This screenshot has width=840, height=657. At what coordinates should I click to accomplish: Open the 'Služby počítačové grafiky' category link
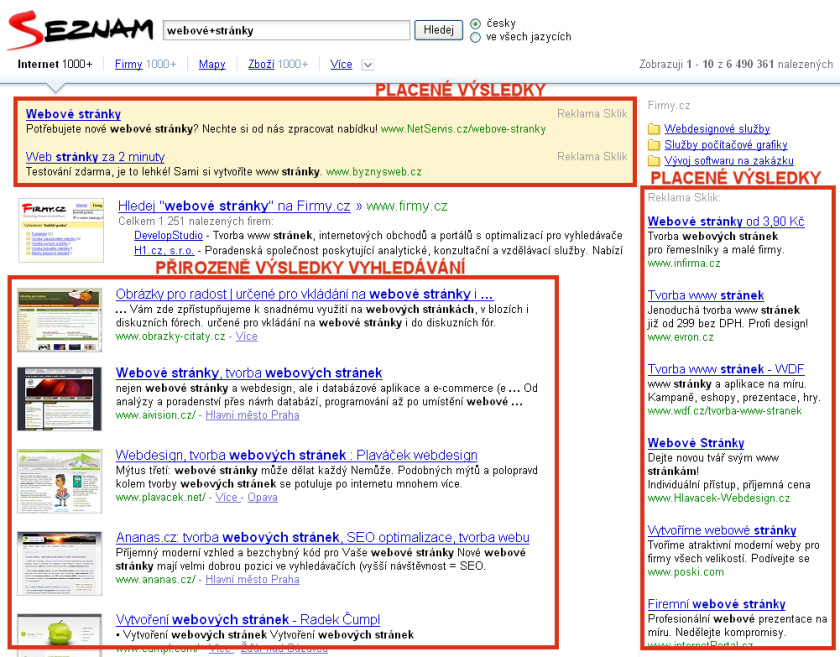[x=726, y=145]
